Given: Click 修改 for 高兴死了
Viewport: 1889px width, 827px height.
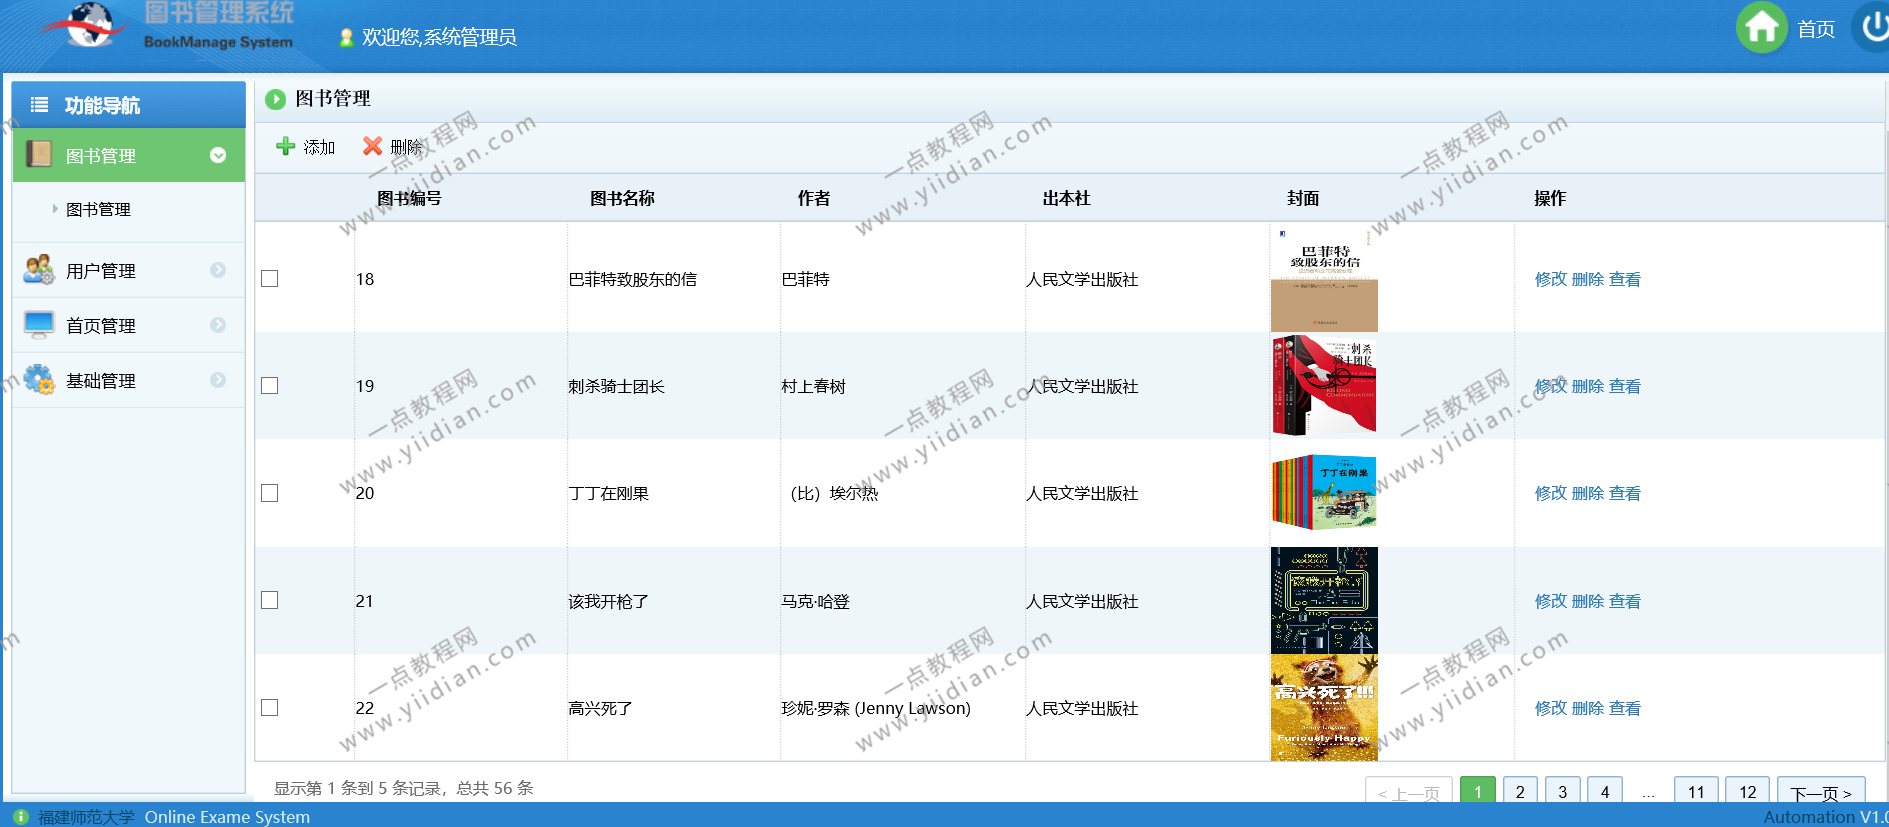Looking at the screenshot, I should pyautogui.click(x=1551, y=708).
